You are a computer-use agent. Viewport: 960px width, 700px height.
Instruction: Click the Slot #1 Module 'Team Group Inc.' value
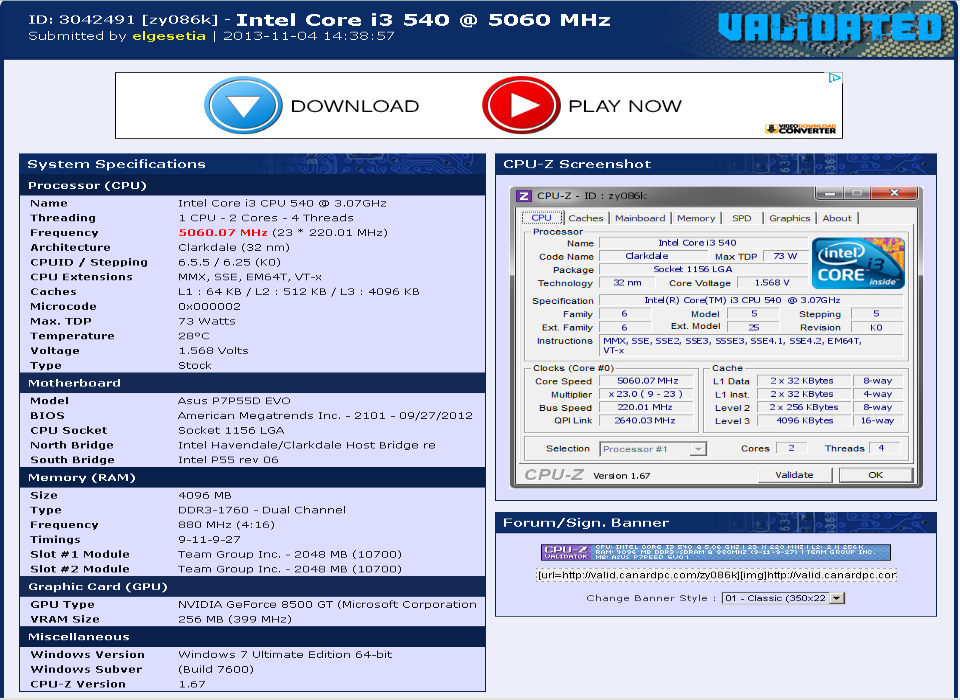click(x=290, y=554)
